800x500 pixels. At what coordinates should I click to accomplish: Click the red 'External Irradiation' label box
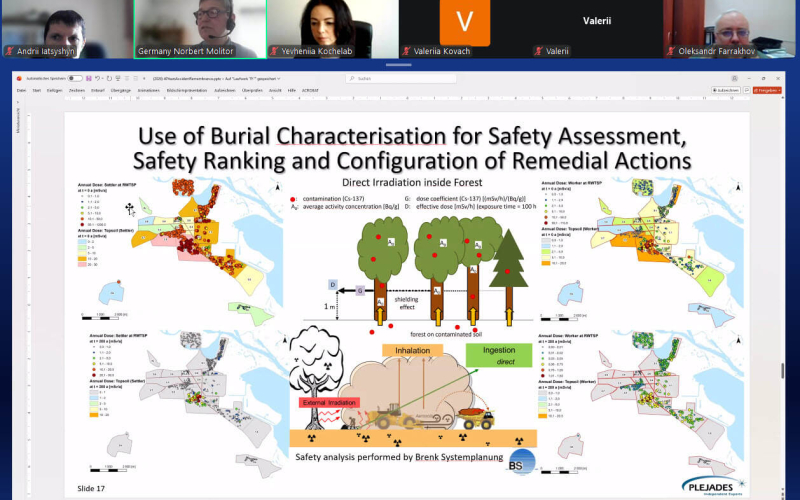click(329, 403)
